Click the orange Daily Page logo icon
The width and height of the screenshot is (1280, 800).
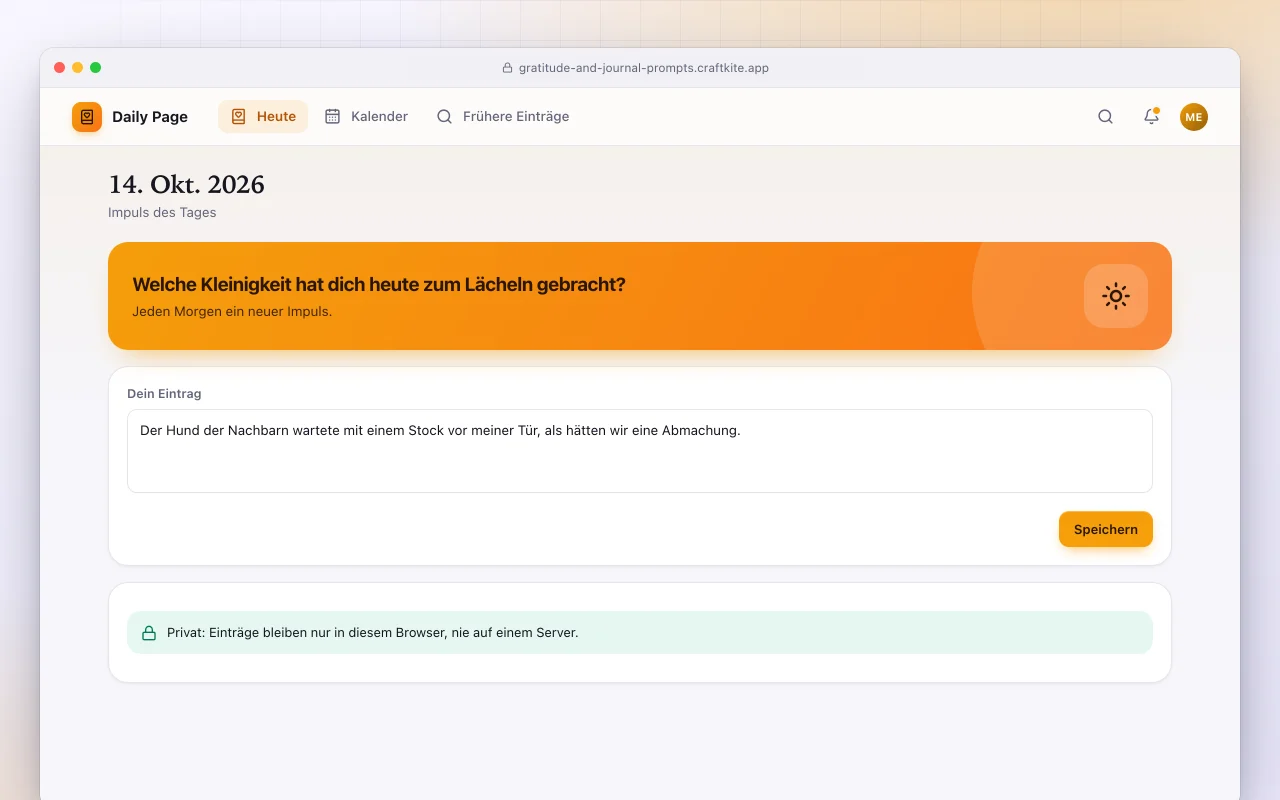click(x=87, y=117)
